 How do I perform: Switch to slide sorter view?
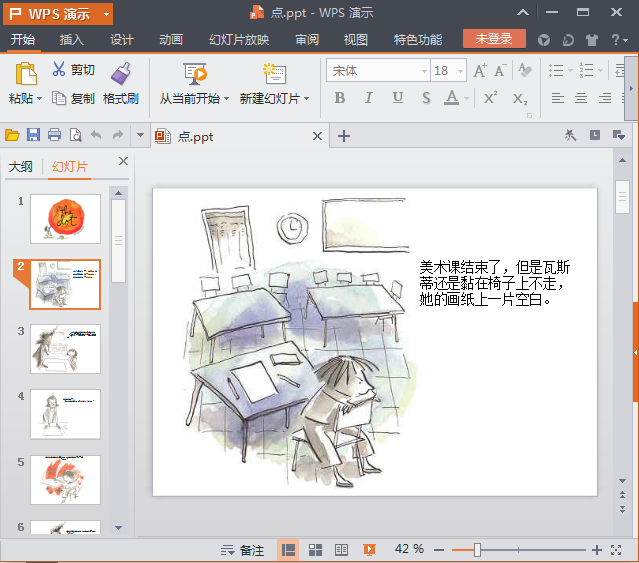click(x=315, y=550)
